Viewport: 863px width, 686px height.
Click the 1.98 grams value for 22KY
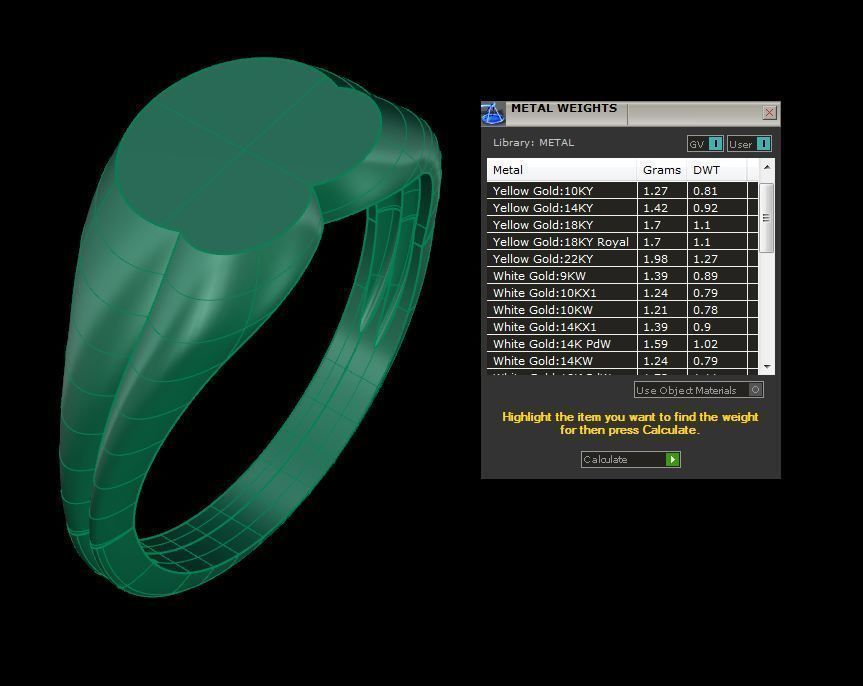(656, 259)
